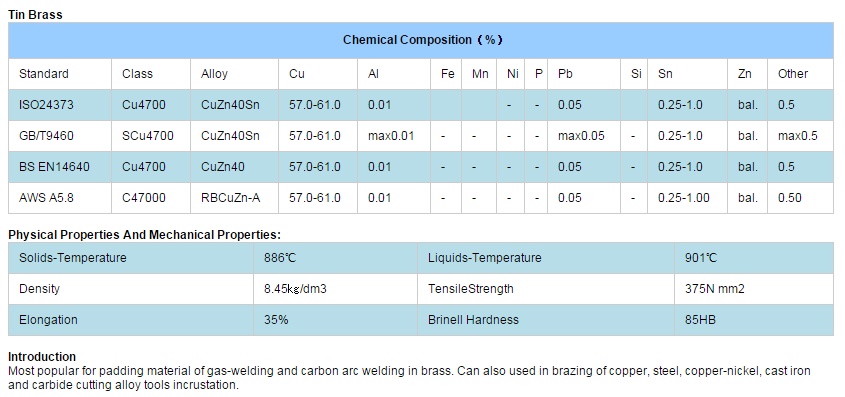Click the max0.05 Pb value

[581, 136]
